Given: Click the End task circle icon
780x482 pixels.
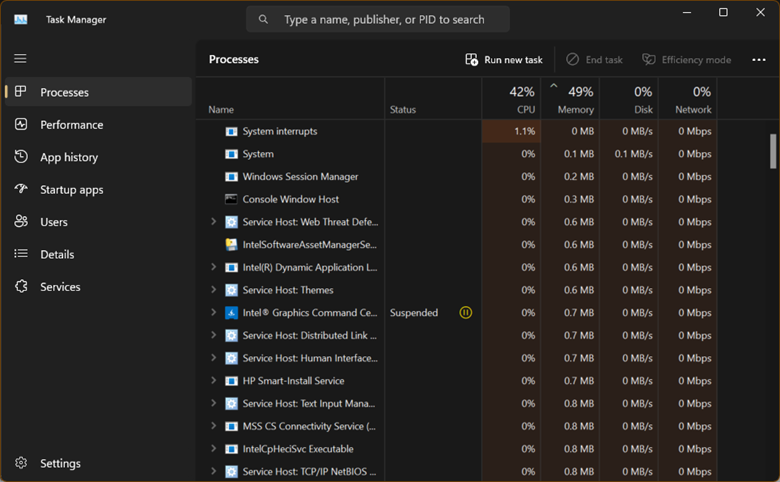Looking at the screenshot, I should point(573,59).
